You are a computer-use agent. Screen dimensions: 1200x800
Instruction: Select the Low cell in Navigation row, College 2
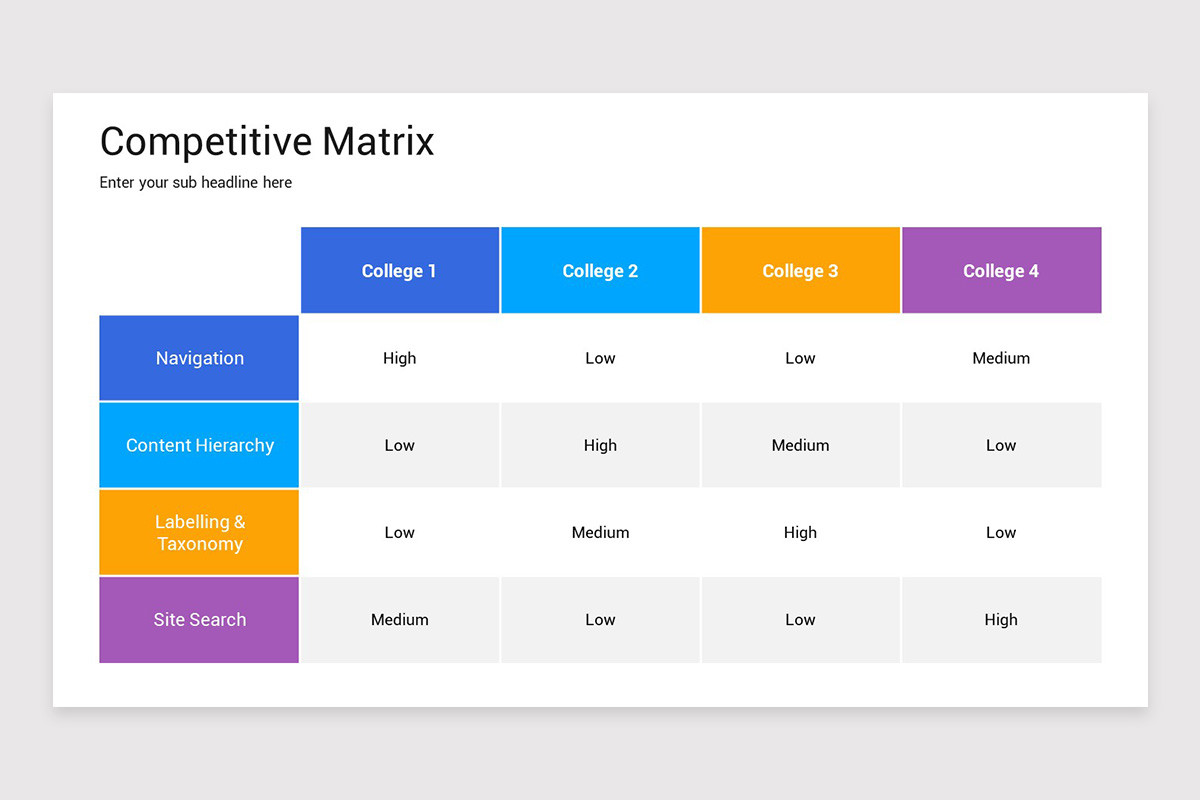point(600,357)
